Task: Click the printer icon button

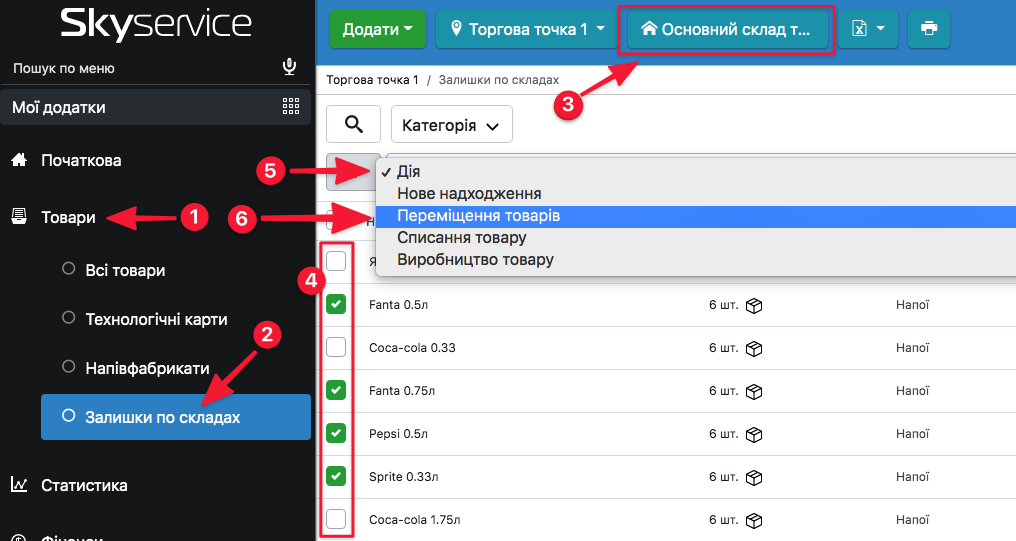Action: point(928,29)
